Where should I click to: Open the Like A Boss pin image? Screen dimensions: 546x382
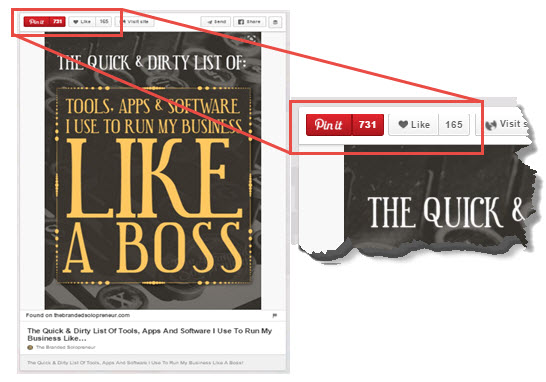(153, 171)
